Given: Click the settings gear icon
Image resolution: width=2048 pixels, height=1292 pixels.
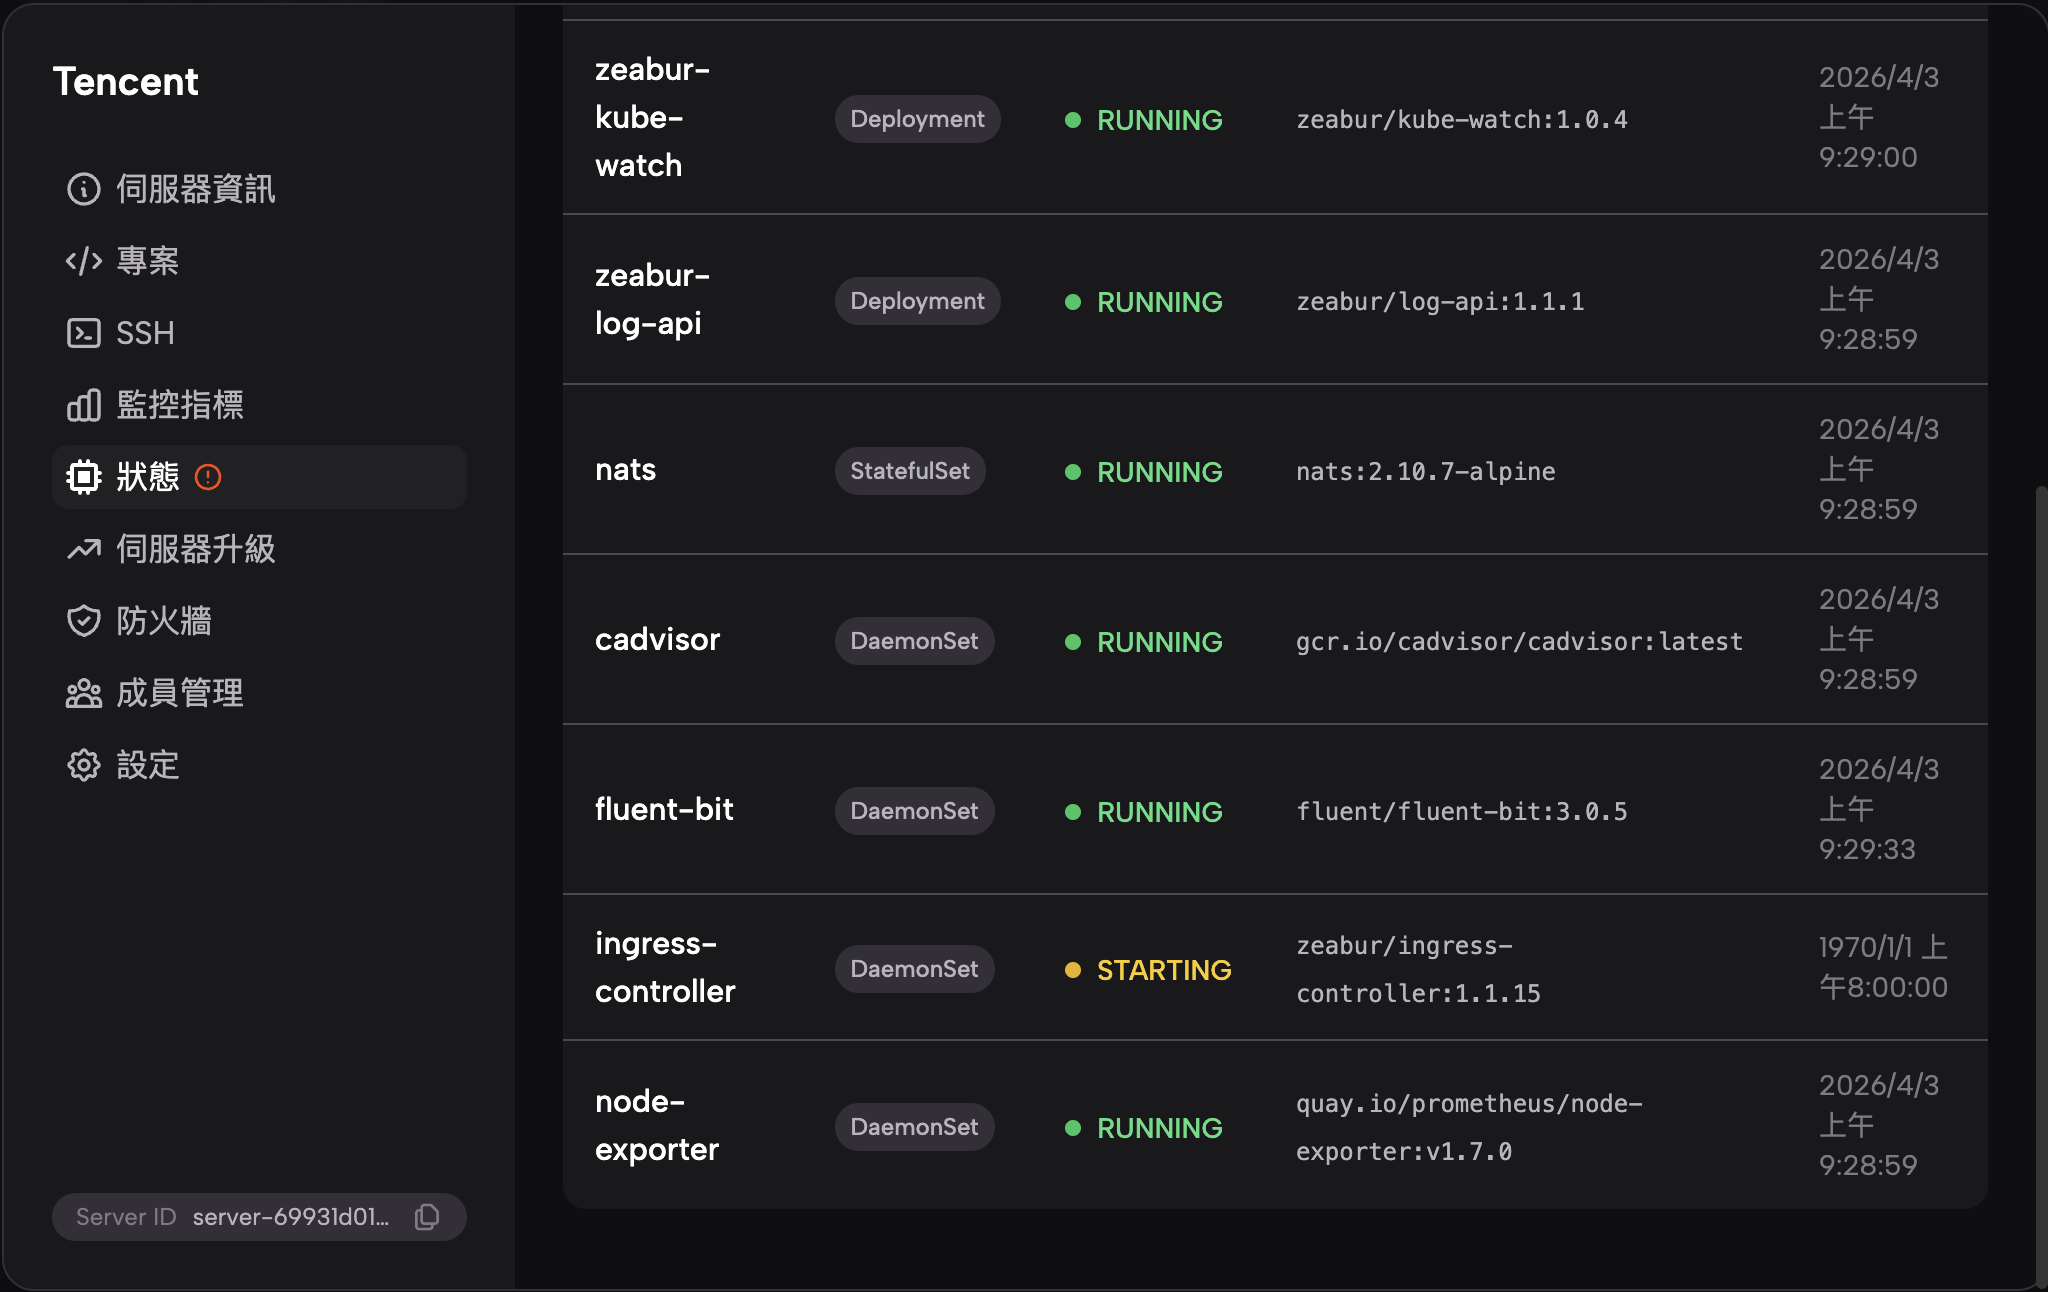Looking at the screenshot, I should tap(84, 765).
